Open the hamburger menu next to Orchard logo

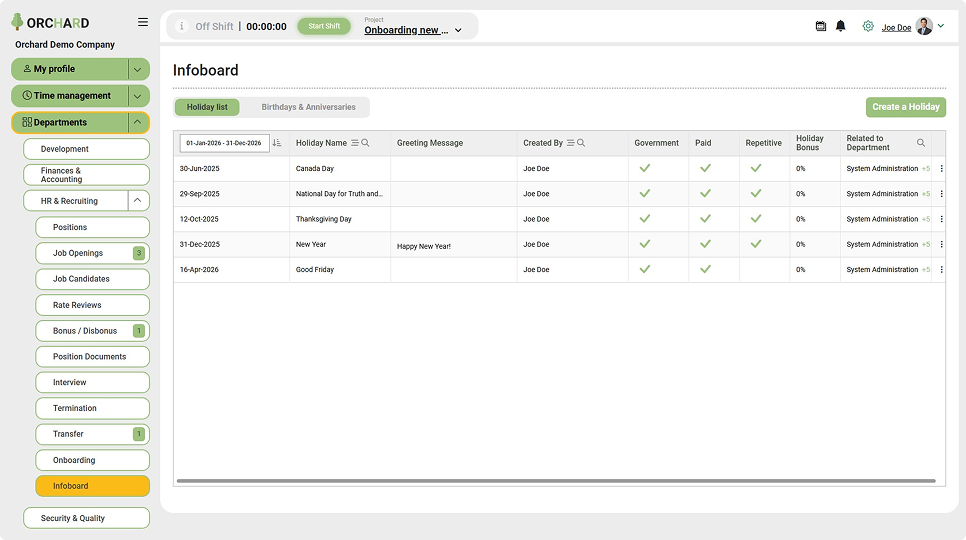[143, 22]
